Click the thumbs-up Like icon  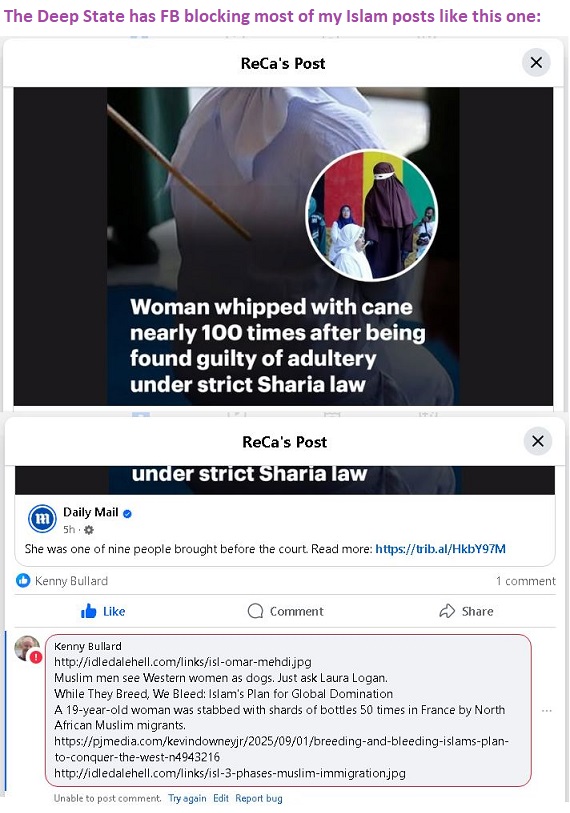[x=89, y=611]
